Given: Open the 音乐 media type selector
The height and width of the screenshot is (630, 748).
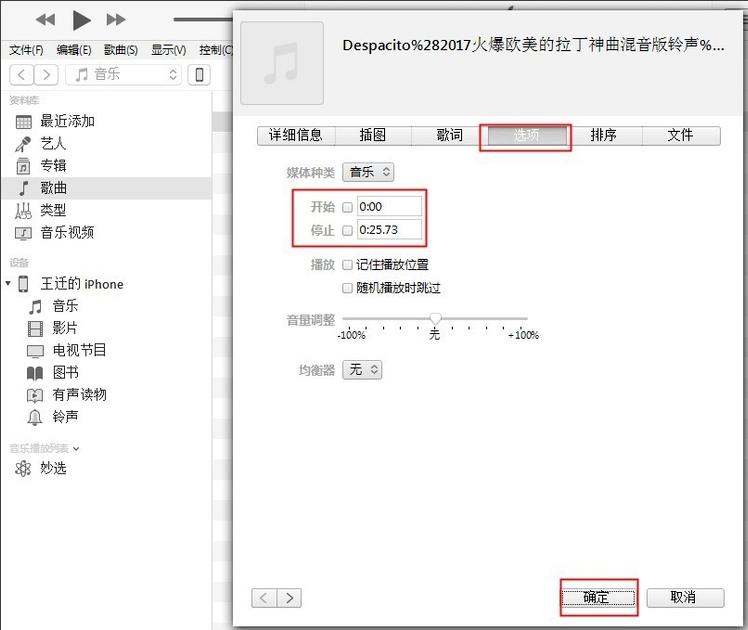Looking at the screenshot, I should click(124, 74).
